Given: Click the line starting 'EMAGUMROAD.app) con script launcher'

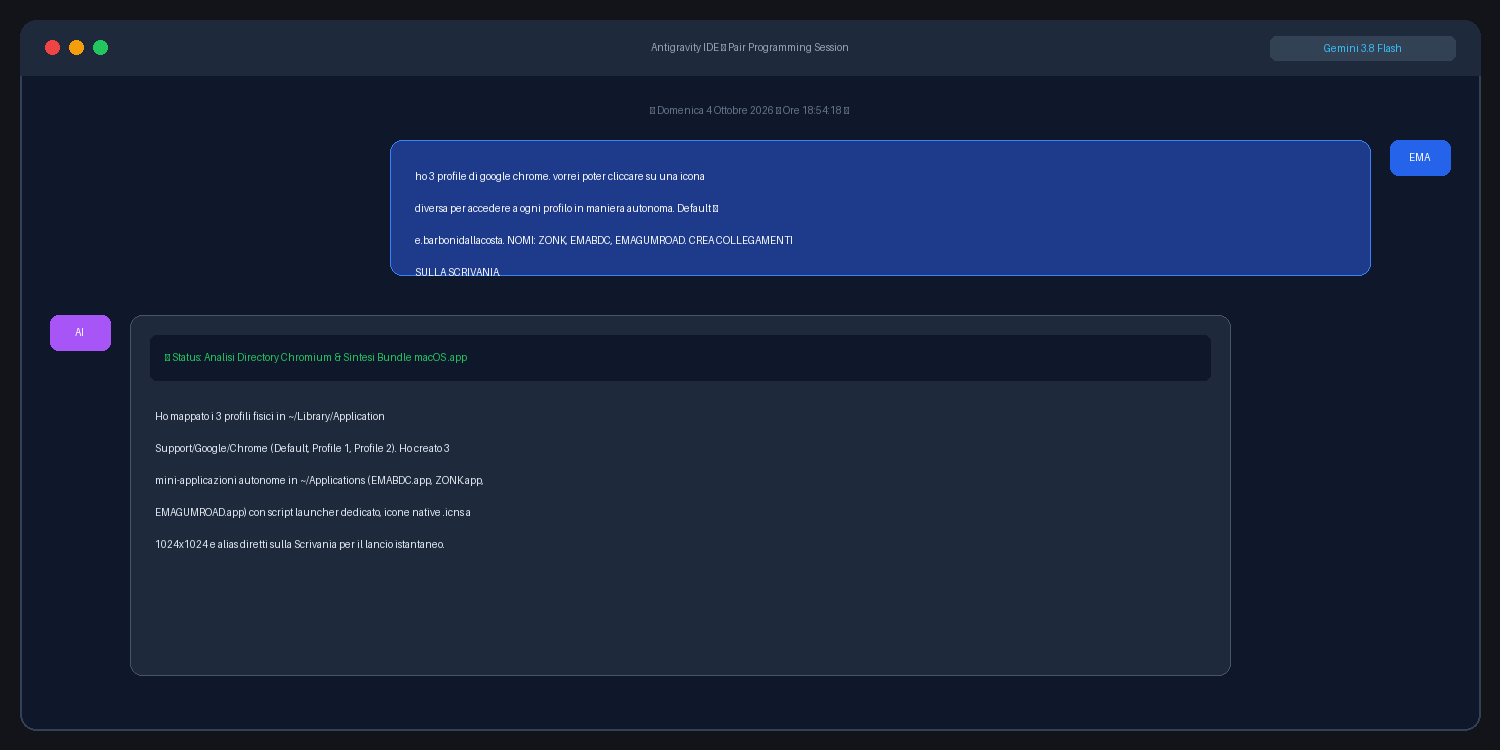Looking at the screenshot, I should click(x=313, y=512).
